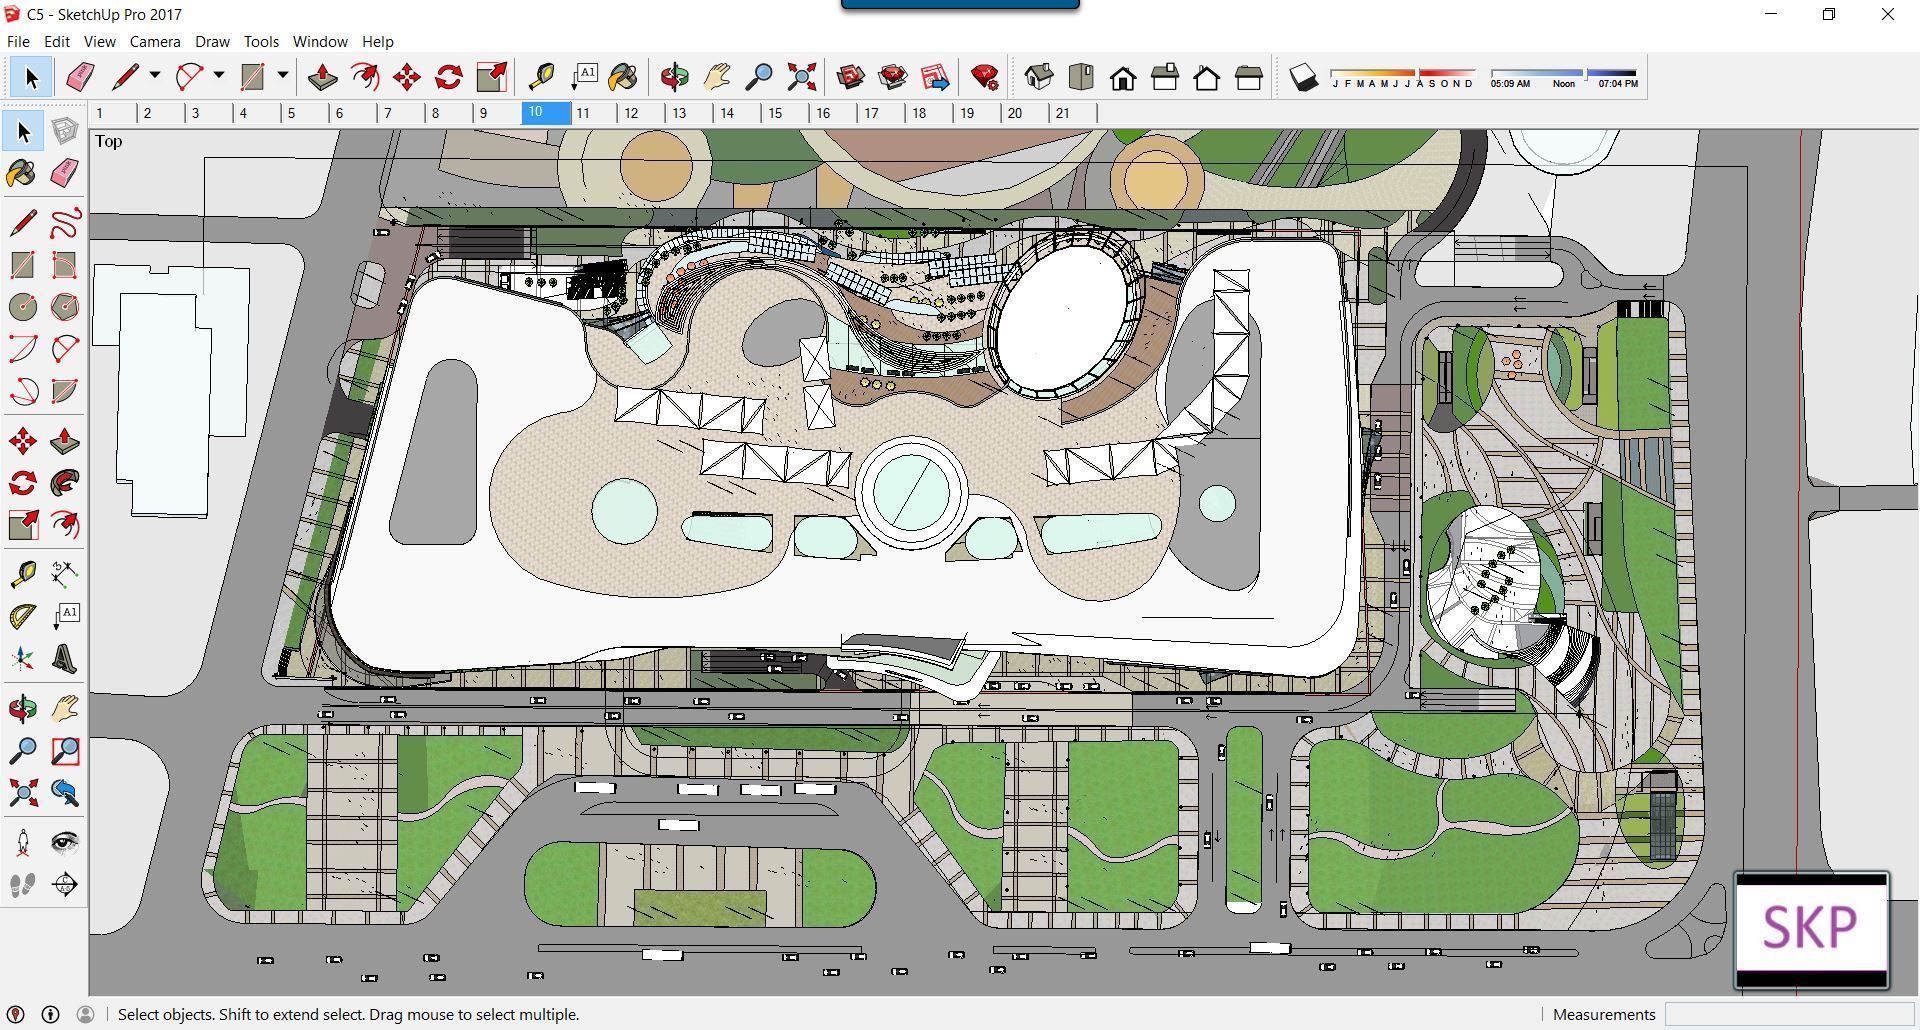Switch to Left view icon
This screenshot has width=1920, height=1030.
[x=1249, y=77]
